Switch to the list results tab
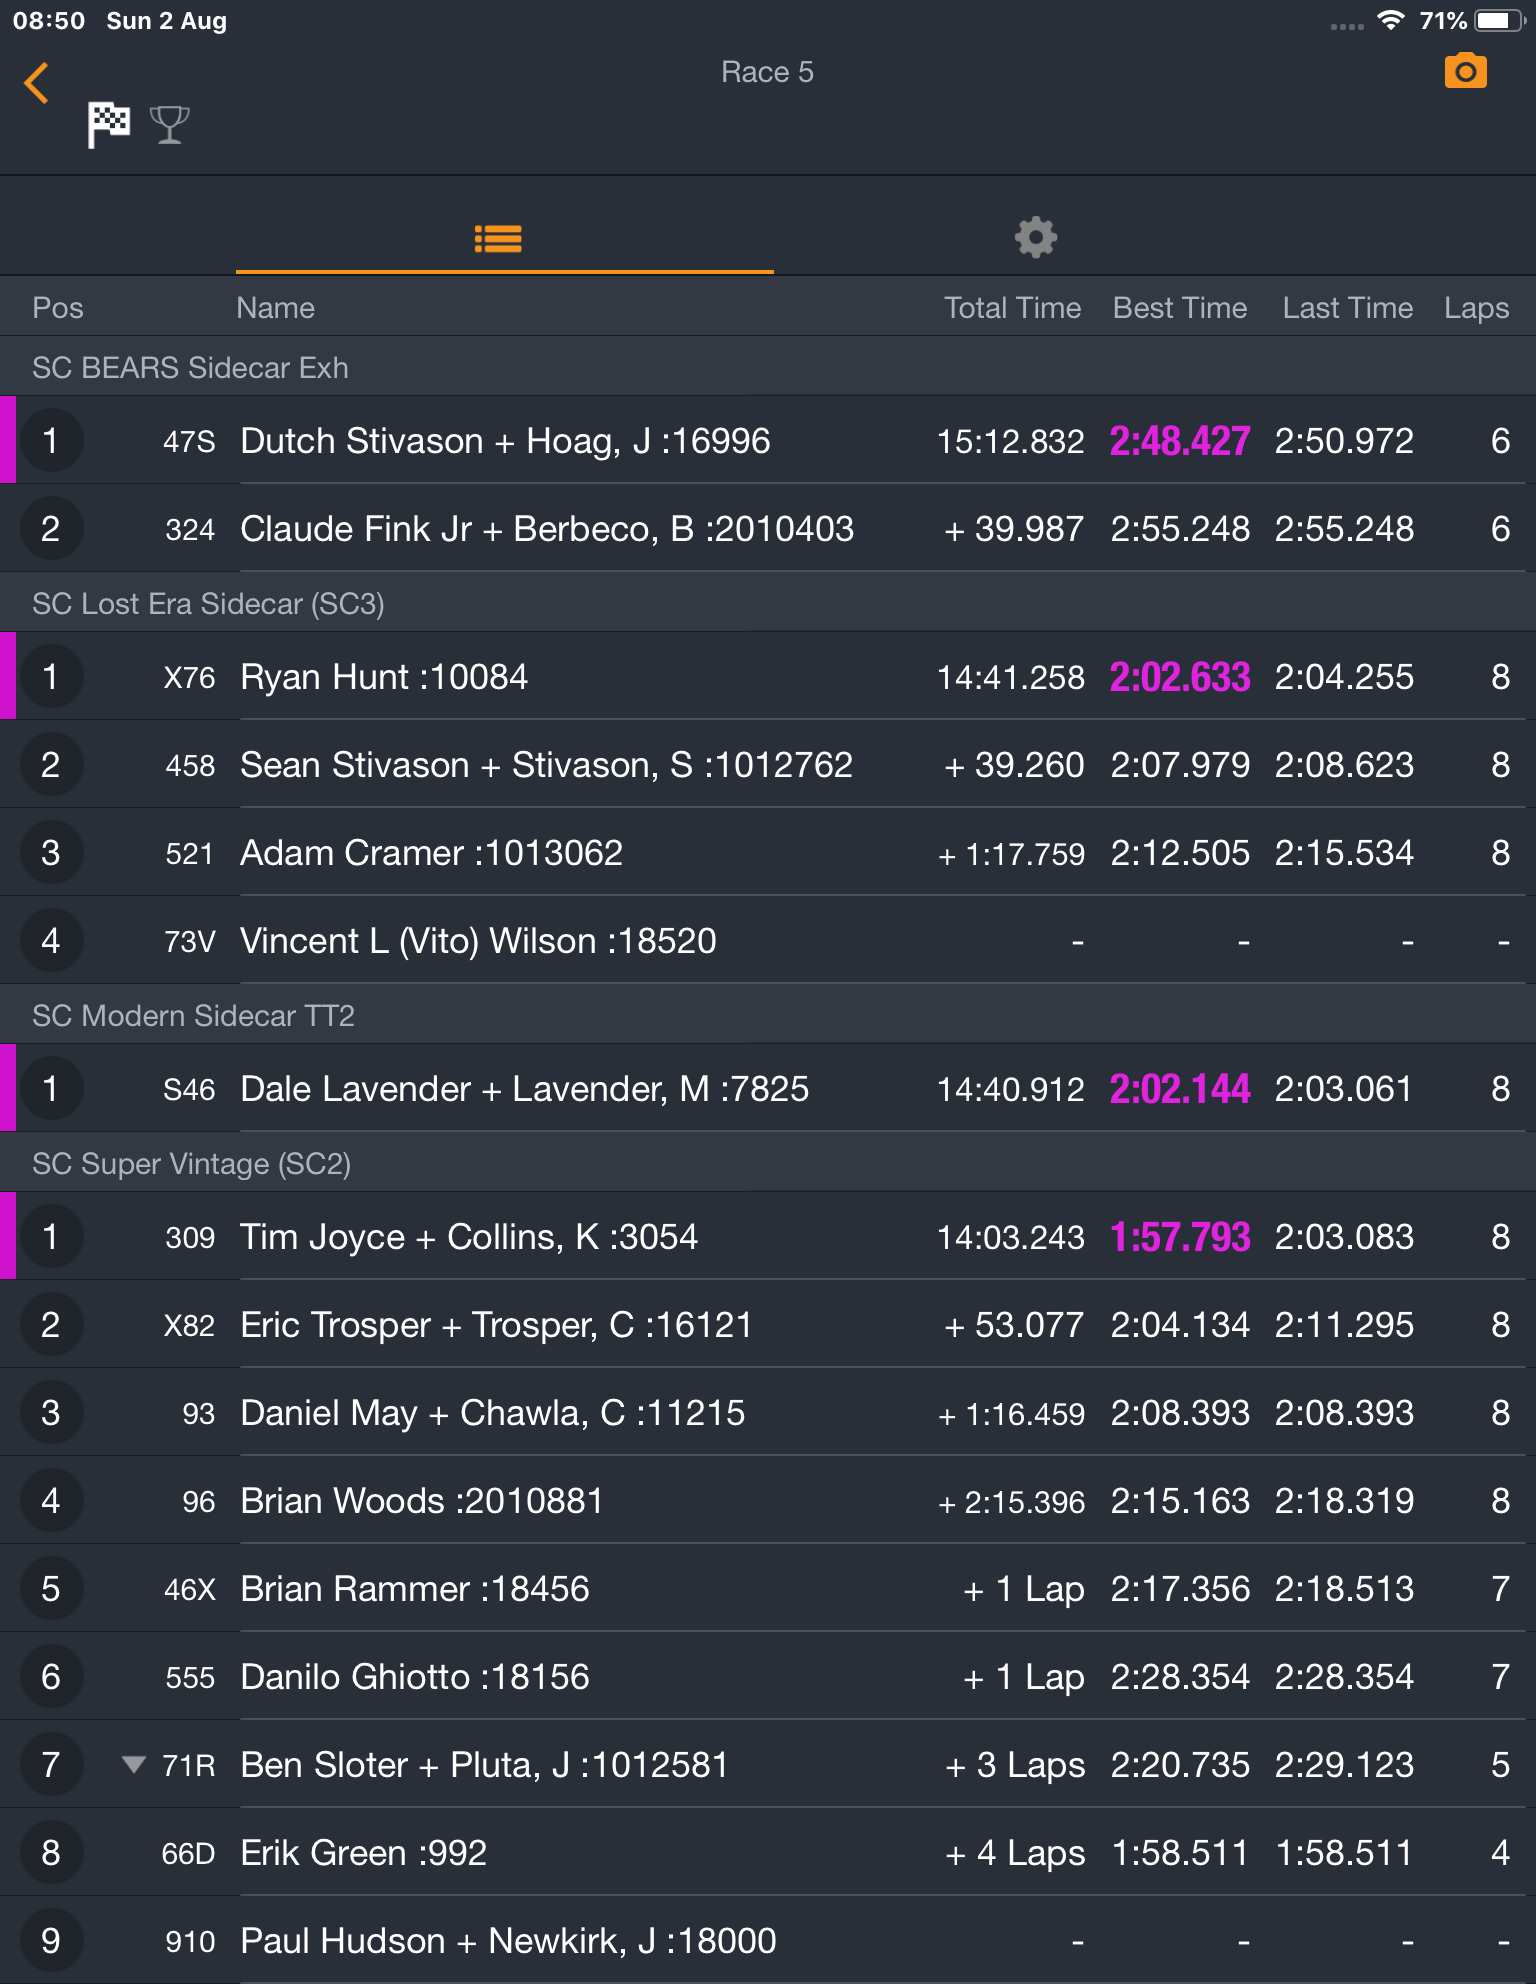The height and width of the screenshot is (1984, 1536). pos(498,239)
